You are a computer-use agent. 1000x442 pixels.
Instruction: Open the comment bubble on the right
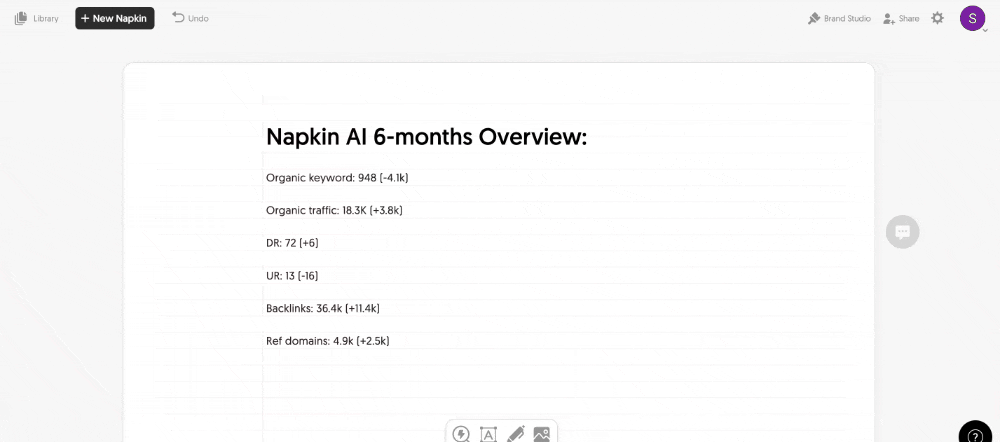click(x=902, y=232)
